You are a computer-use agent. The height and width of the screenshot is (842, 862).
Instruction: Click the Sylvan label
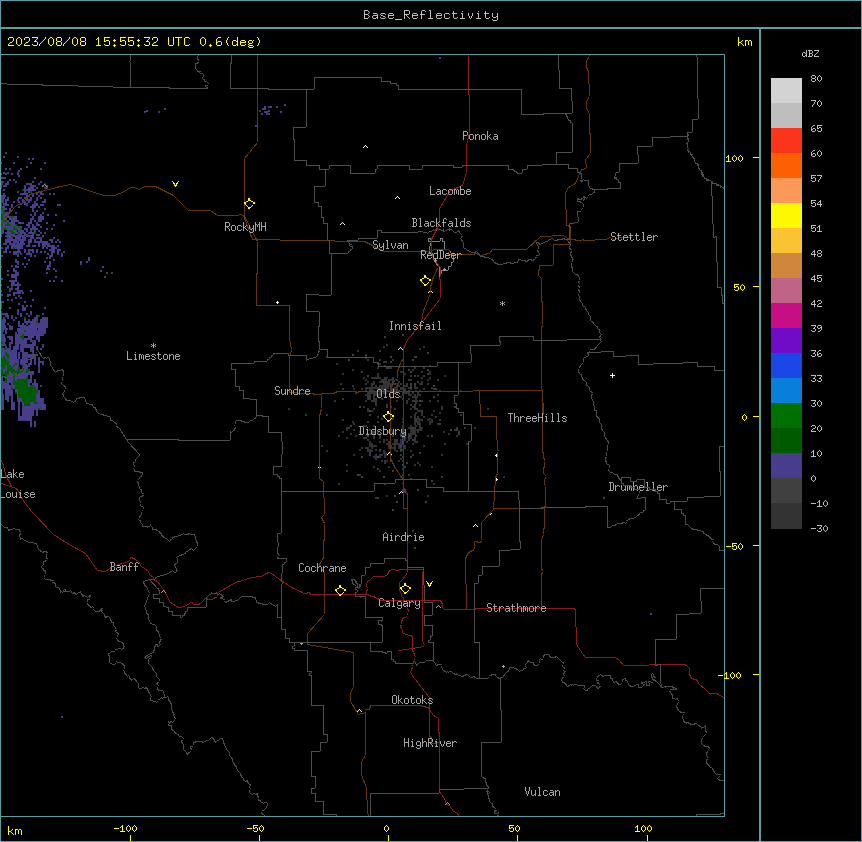click(390, 245)
